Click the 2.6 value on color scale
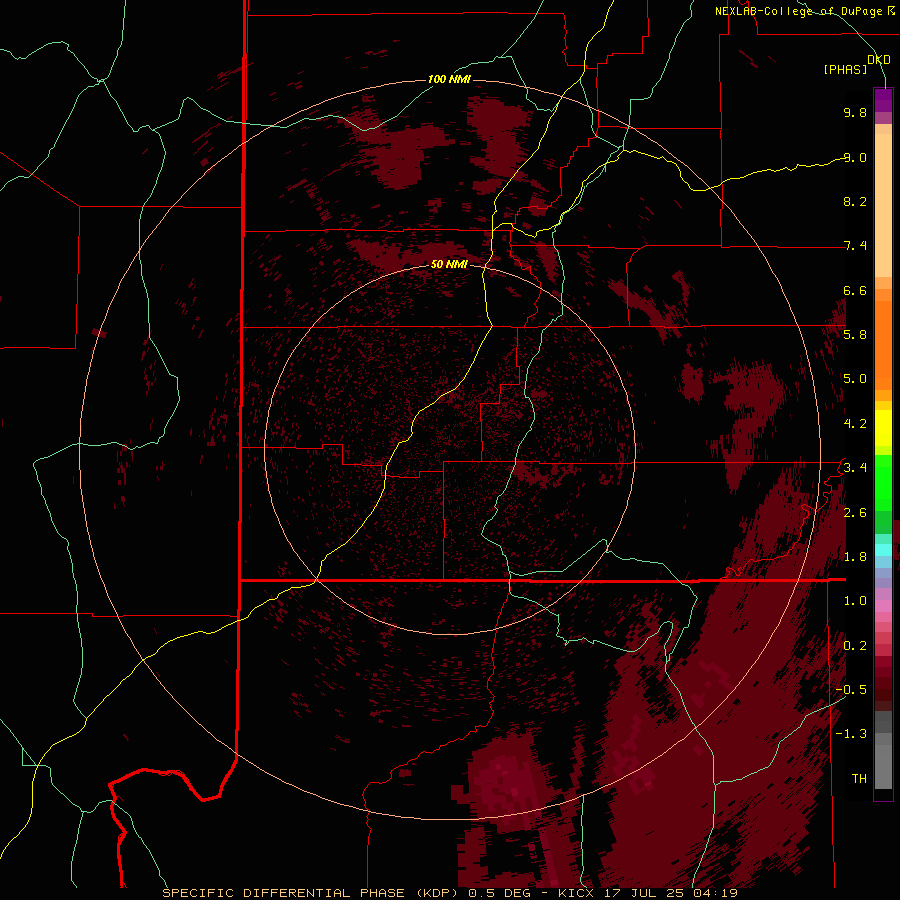This screenshot has height=900, width=900. click(855, 513)
